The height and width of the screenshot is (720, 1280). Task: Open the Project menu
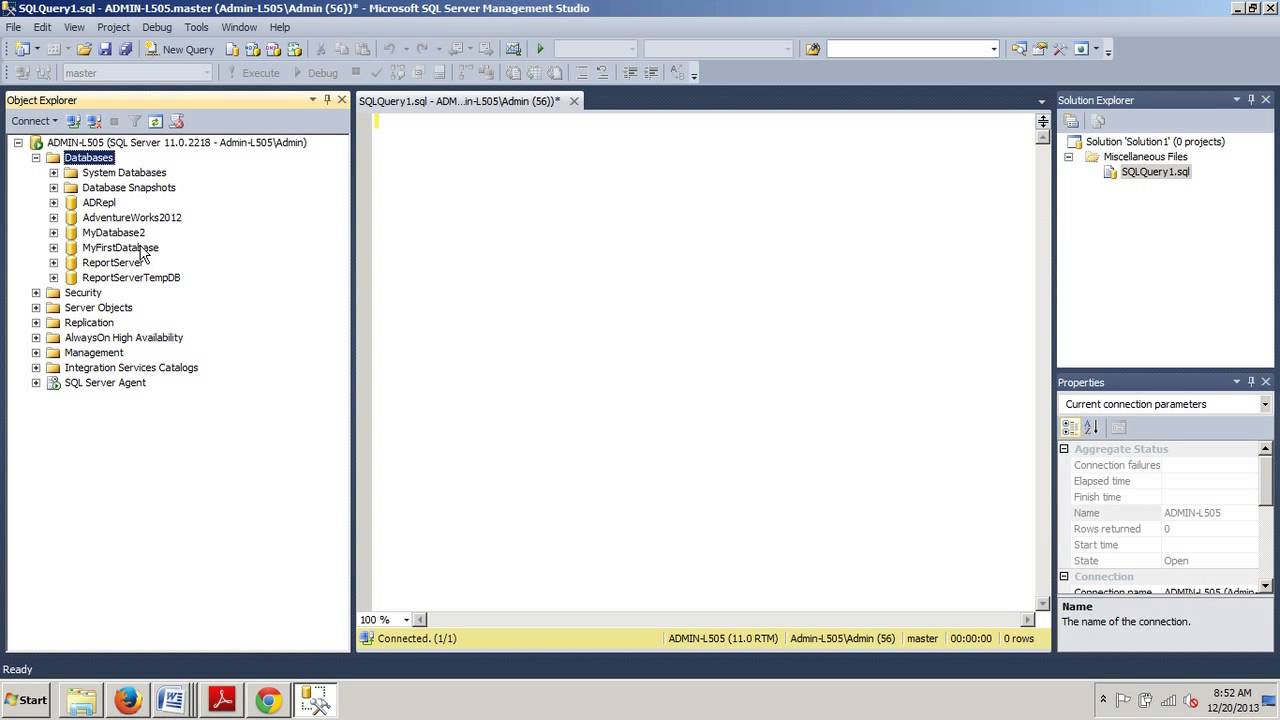[x=113, y=27]
